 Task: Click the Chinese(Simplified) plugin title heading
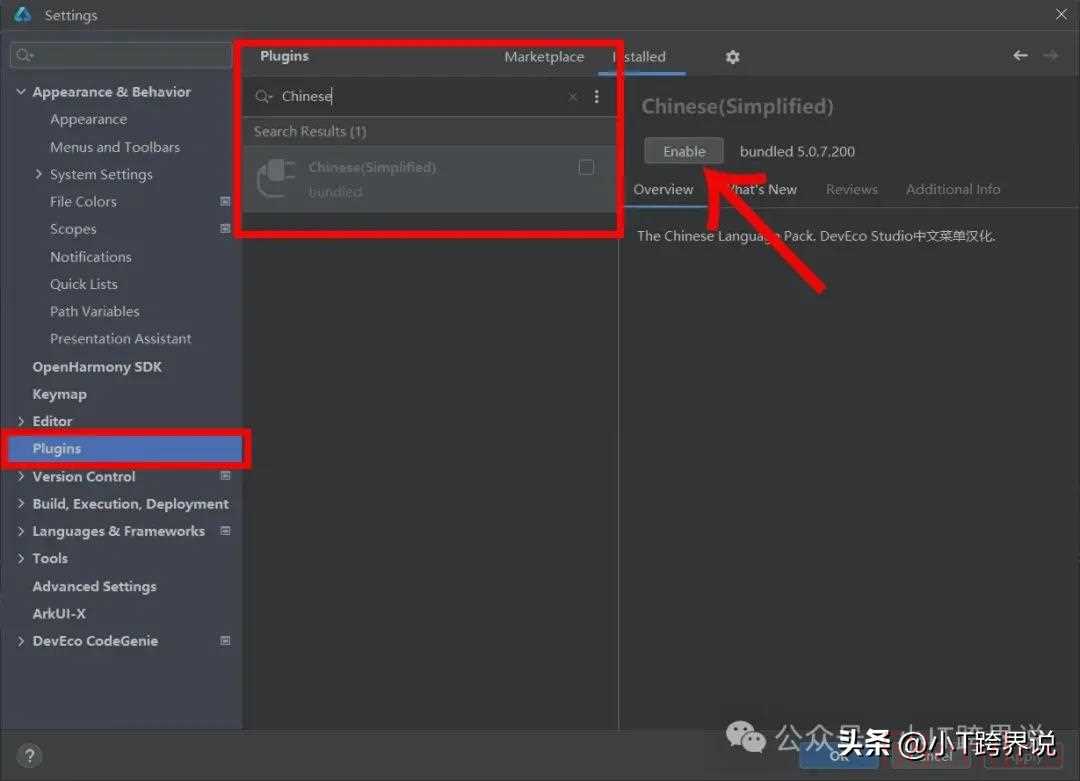click(737, 107)
